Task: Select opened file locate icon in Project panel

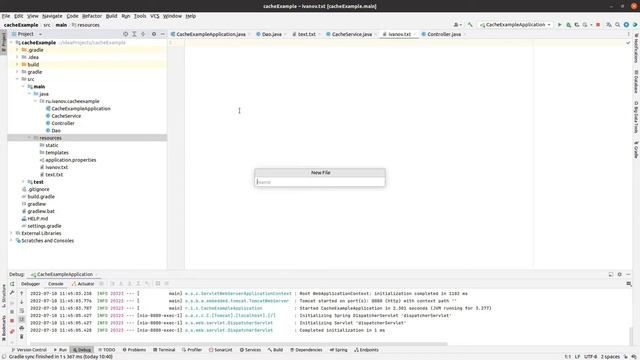Action: pos(125,34)
